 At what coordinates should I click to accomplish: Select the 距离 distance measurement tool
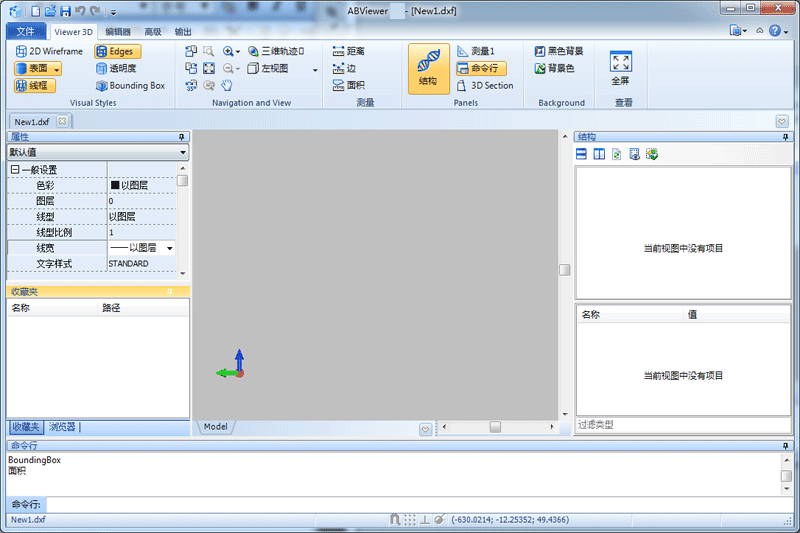pyautogui.click(x=349, y=51)
